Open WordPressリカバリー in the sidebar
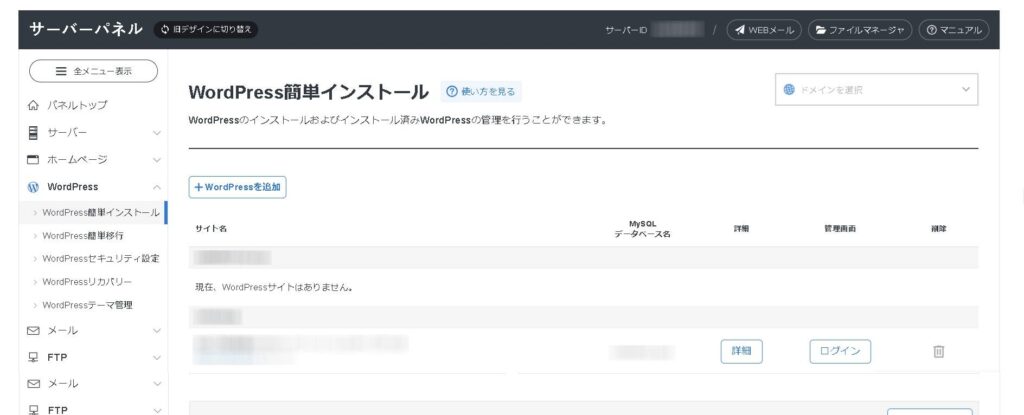The image size is (1024, 415). click(x=87, y=282)
